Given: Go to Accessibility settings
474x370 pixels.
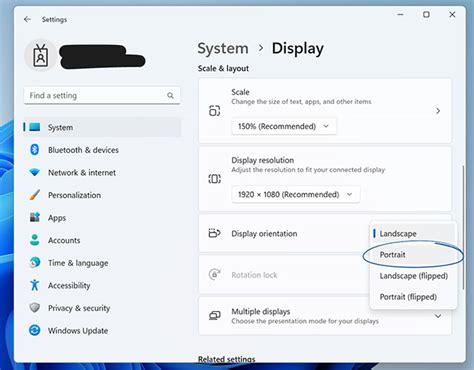Looking at the screenshot, I should [102, 285].
